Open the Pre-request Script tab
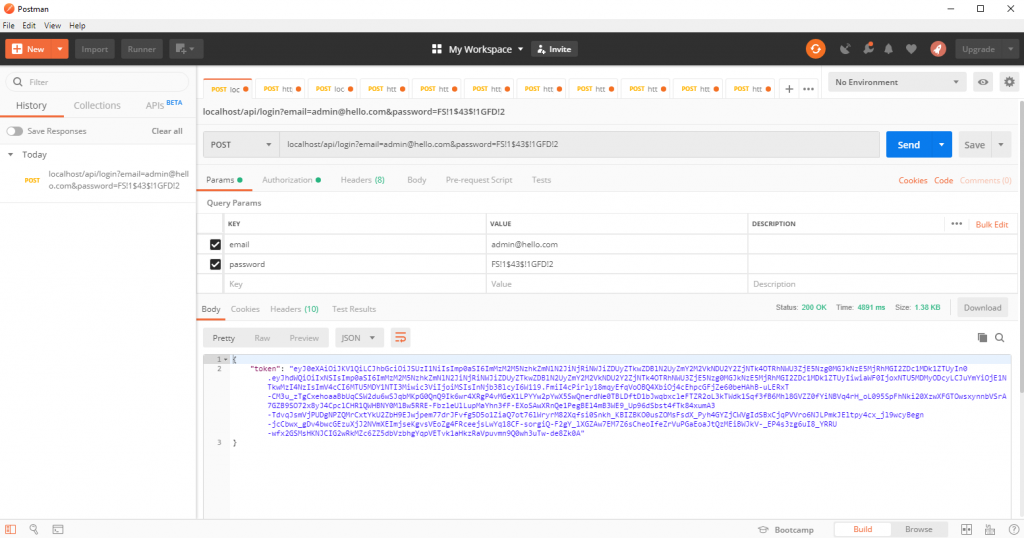1024x538 pixels. 479,180
